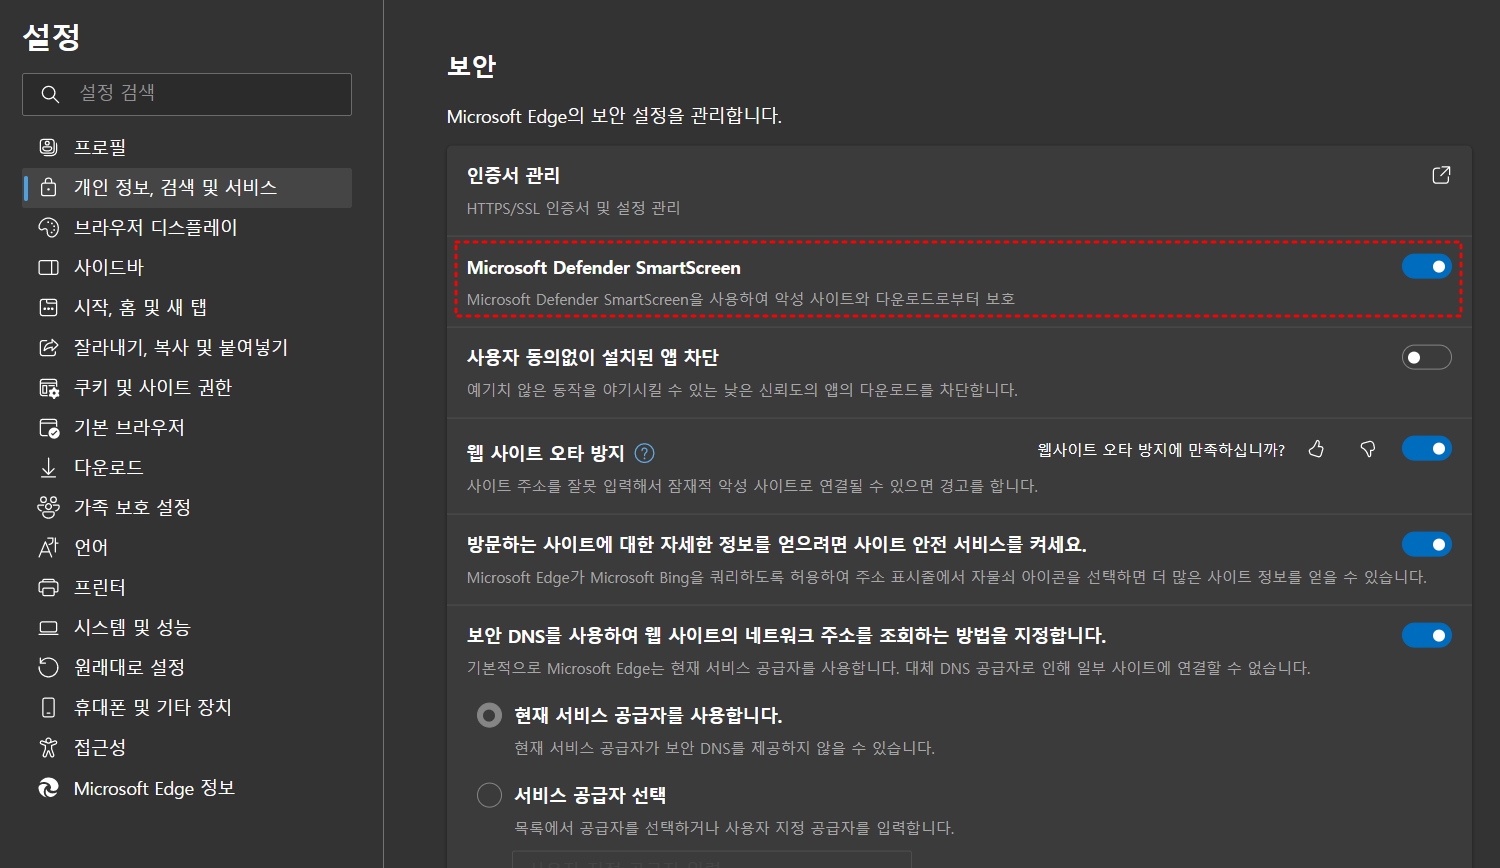The image size is (1500, 868).
Task: Toggle the 보안 DNS switch
Action: click(x=1427, y=635)
